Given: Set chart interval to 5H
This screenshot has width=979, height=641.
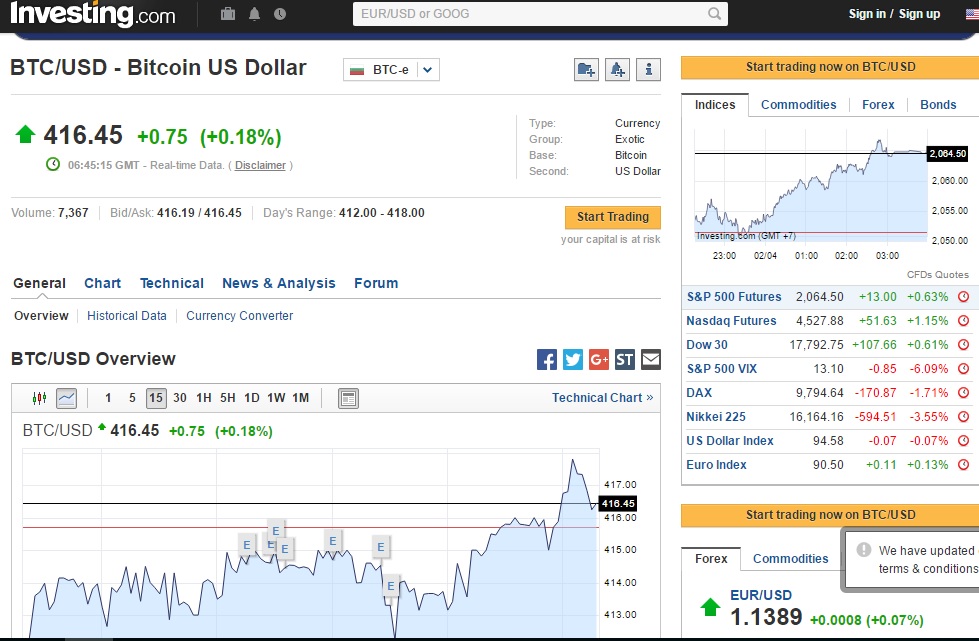Looking at the screenshot, I should (227, 398).
